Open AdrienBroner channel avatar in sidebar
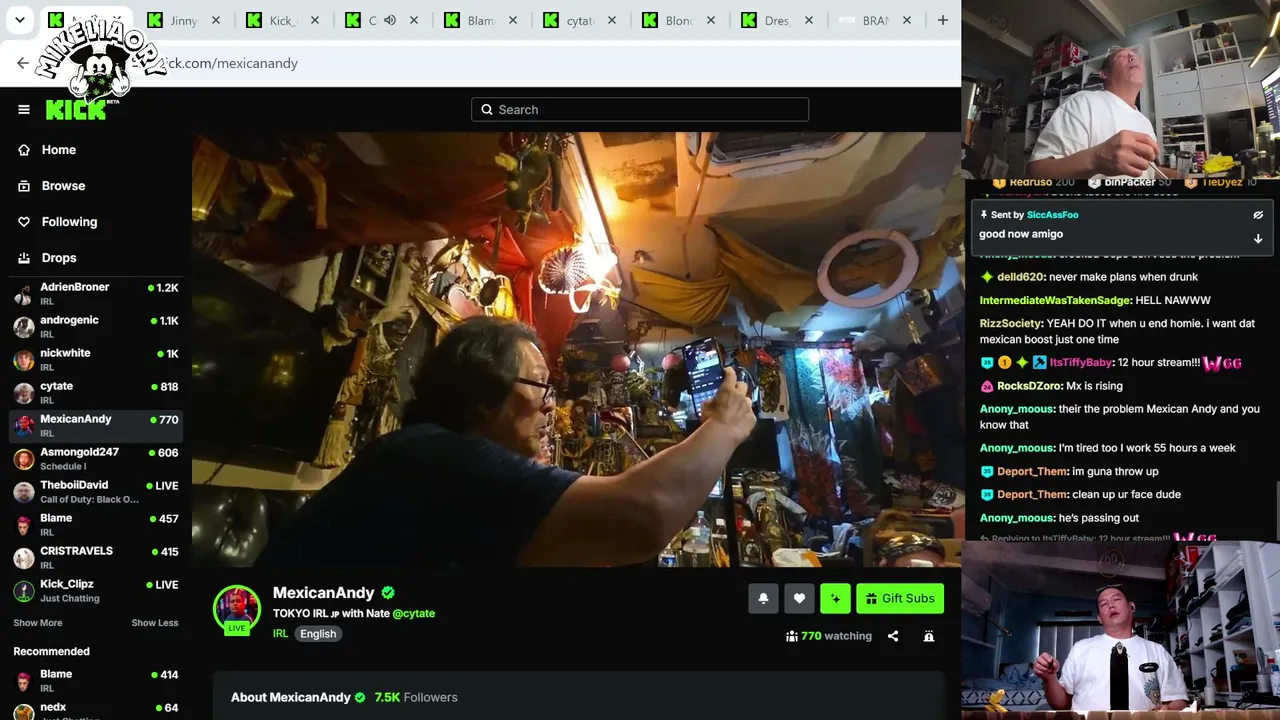Image resolution: width=1280 pixels, height=720 pixels. (x=23, y=294)
